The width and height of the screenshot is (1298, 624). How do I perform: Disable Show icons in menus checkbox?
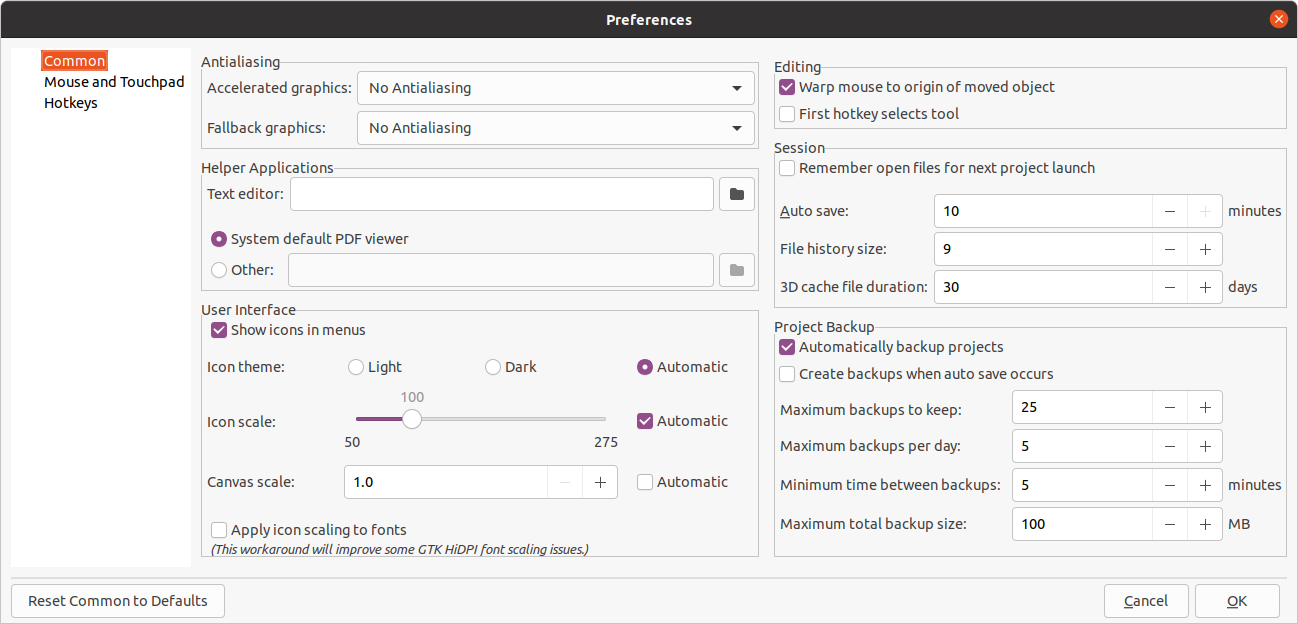(219, 330)
